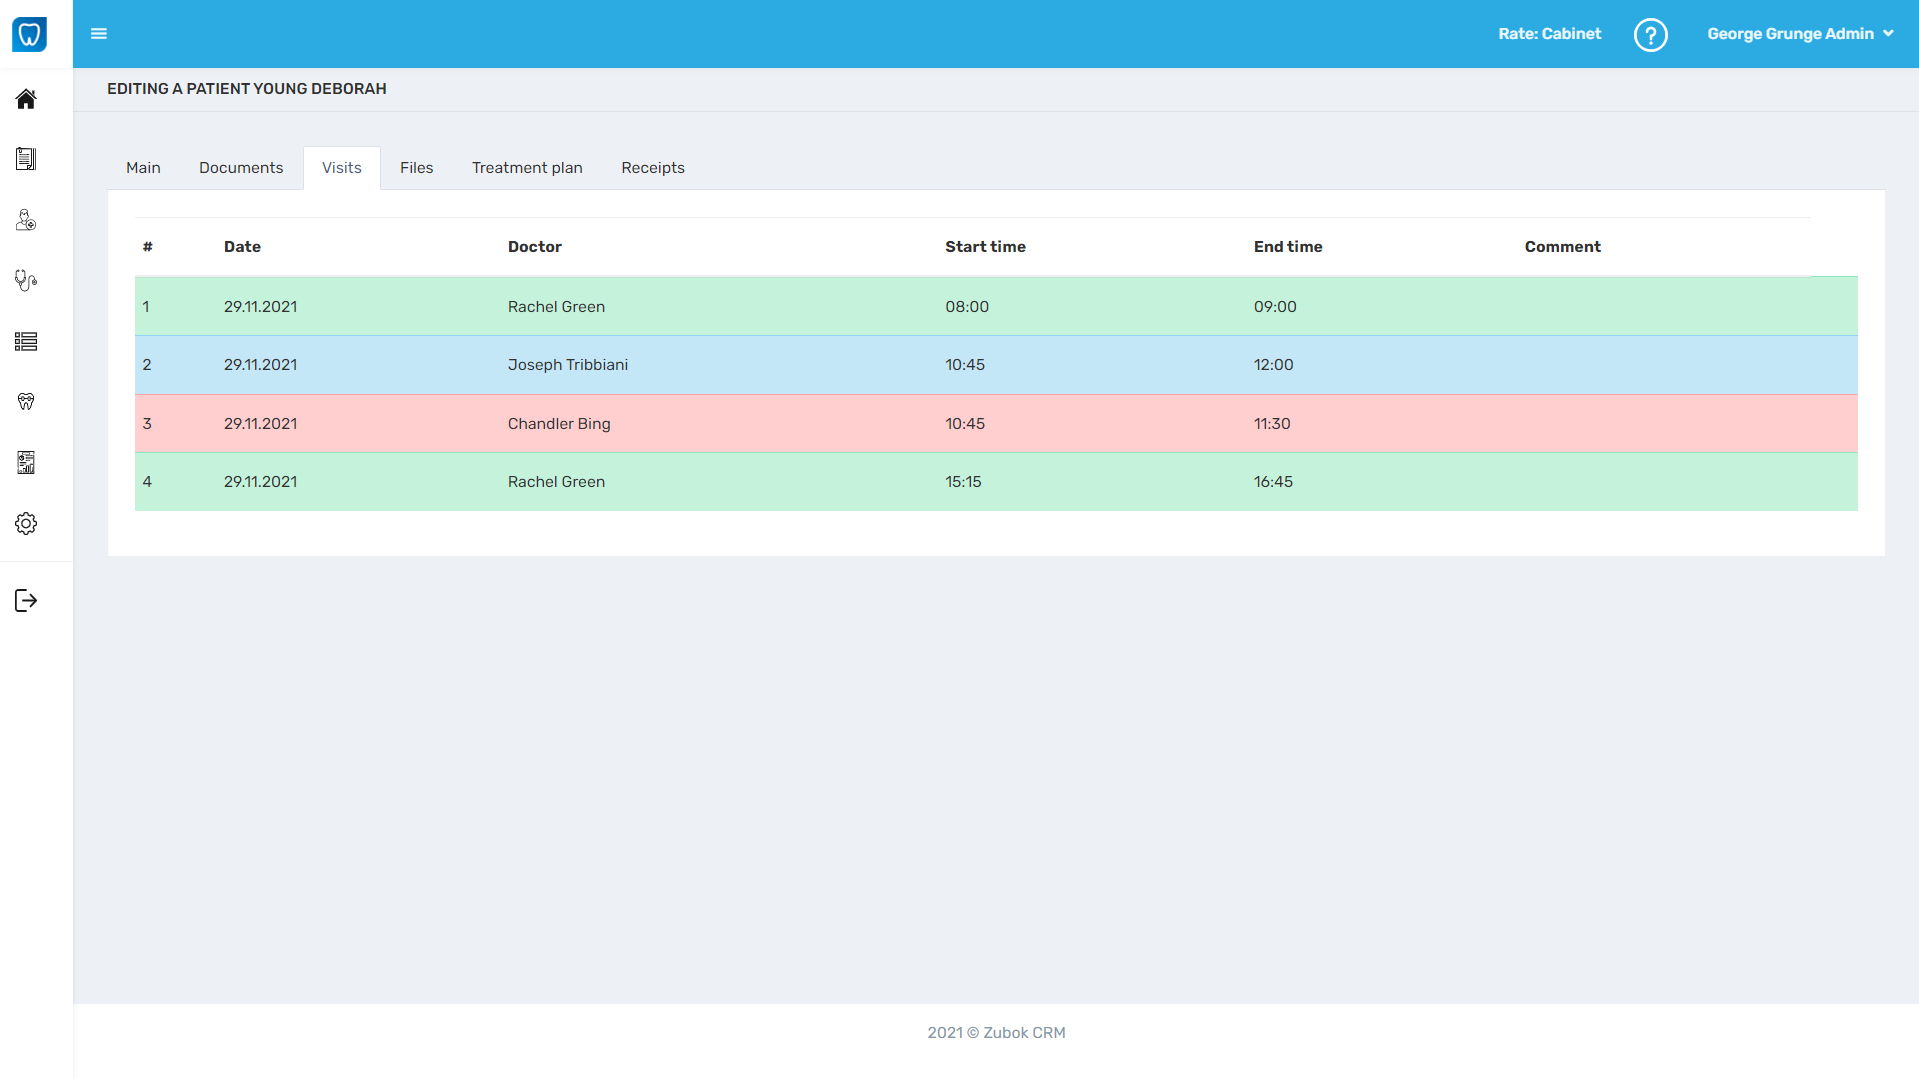Click the Rate: Cabinet label

click(x=1548, y=33)
